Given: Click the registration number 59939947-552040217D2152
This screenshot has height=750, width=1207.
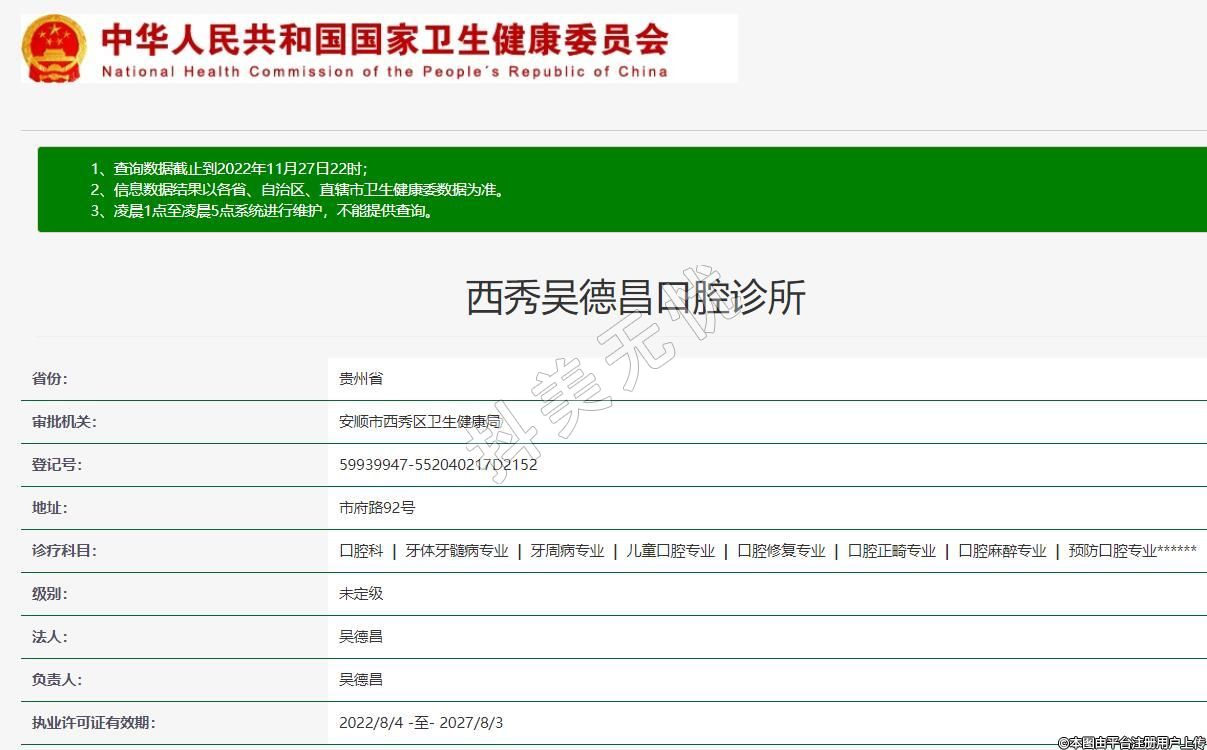Looking at the screenshot, I should (438, 465).
